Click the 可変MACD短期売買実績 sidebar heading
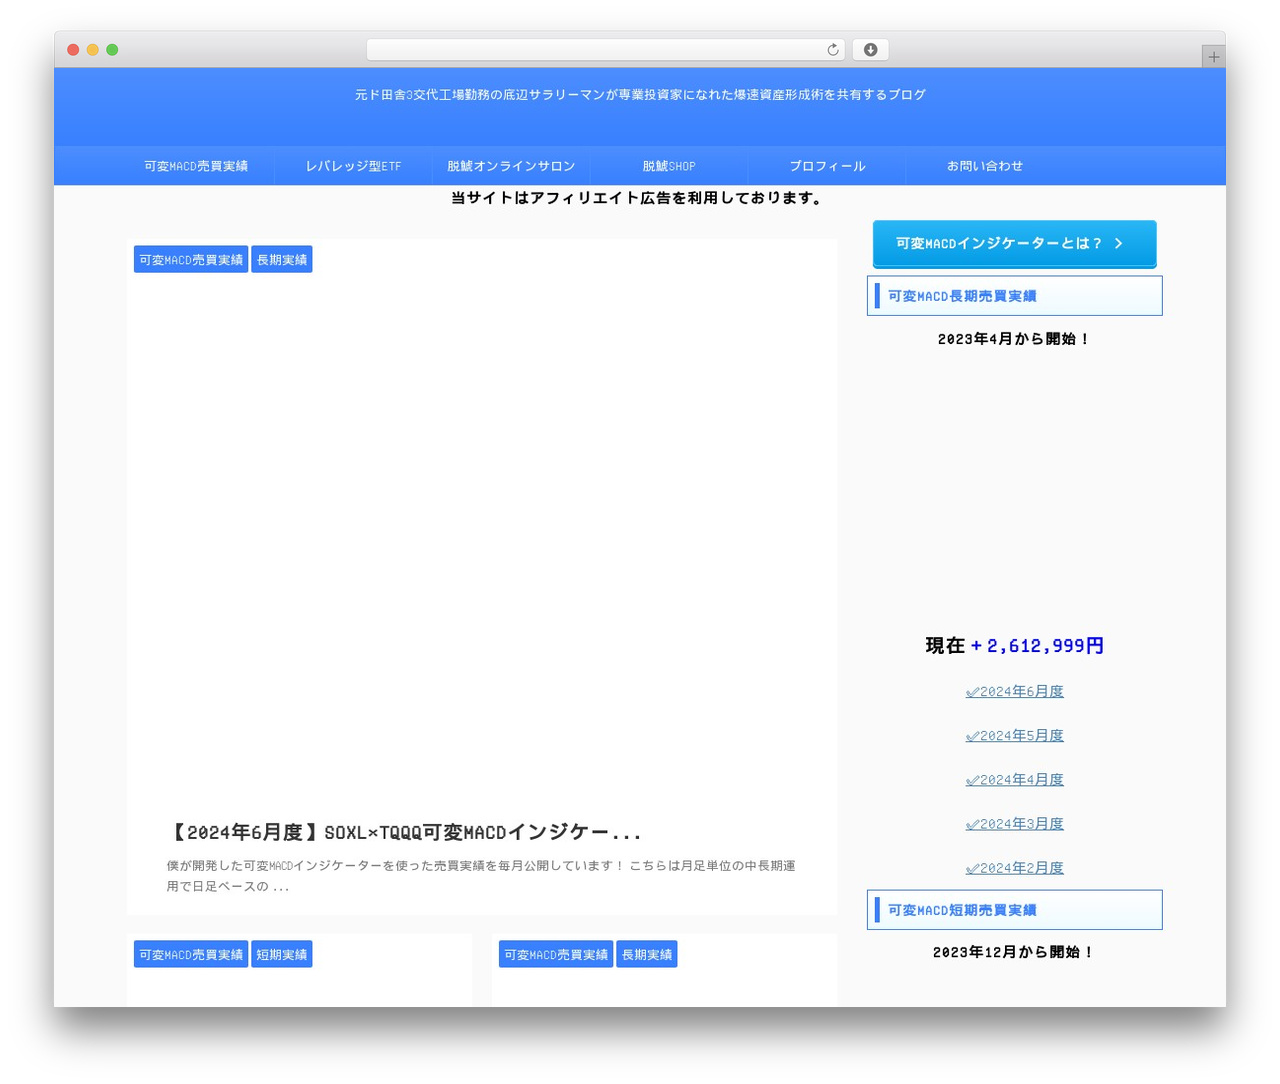 (1014, 910)
